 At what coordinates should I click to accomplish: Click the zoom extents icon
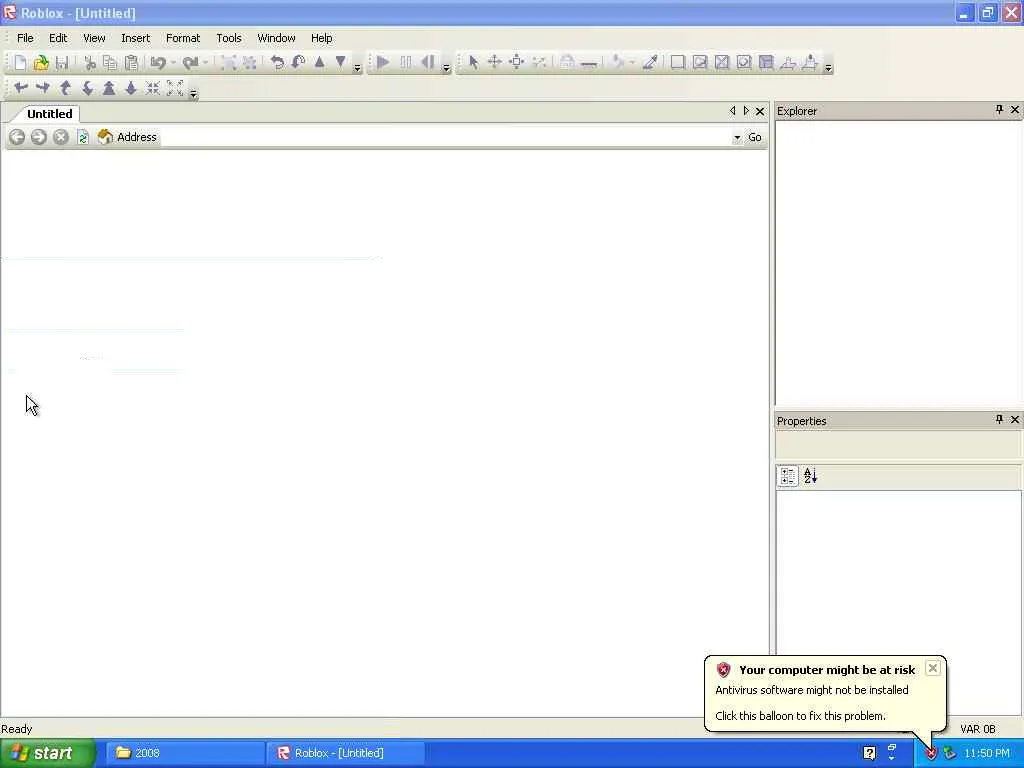pos(175,88)
